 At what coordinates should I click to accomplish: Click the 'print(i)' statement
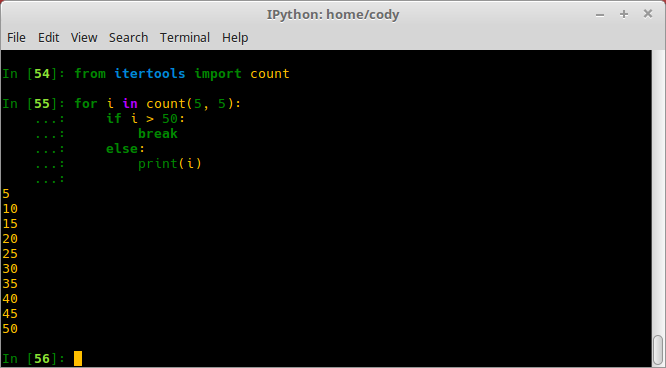click(x=169, y=164)
